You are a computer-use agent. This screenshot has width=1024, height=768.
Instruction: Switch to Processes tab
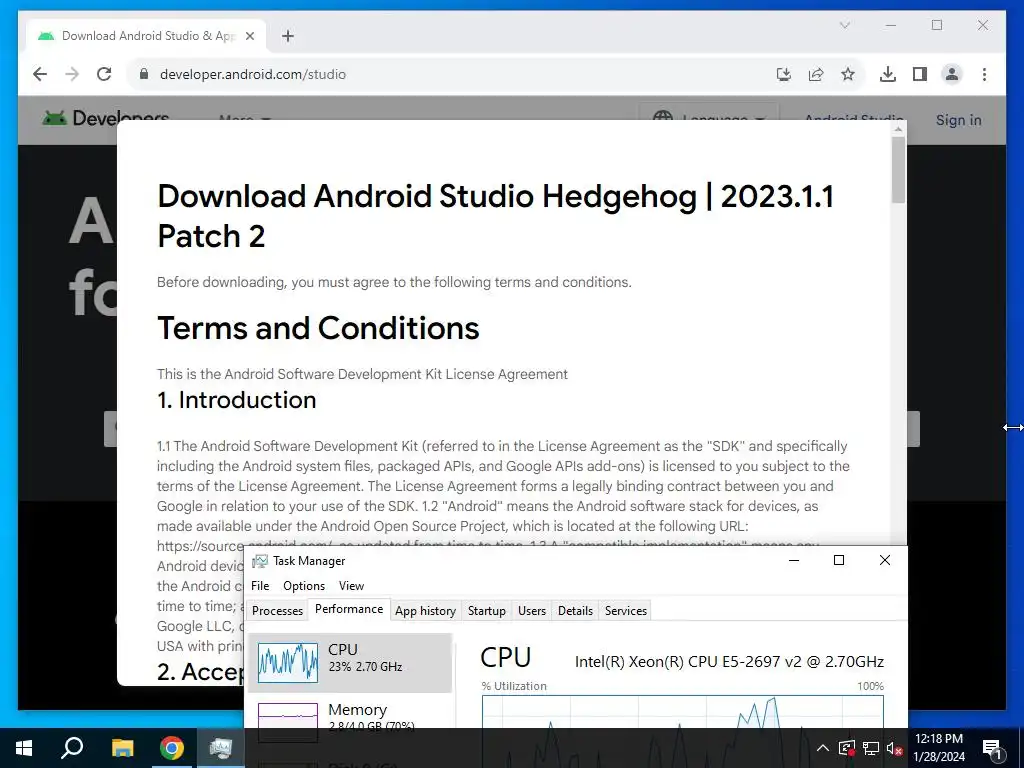point(278,611)
